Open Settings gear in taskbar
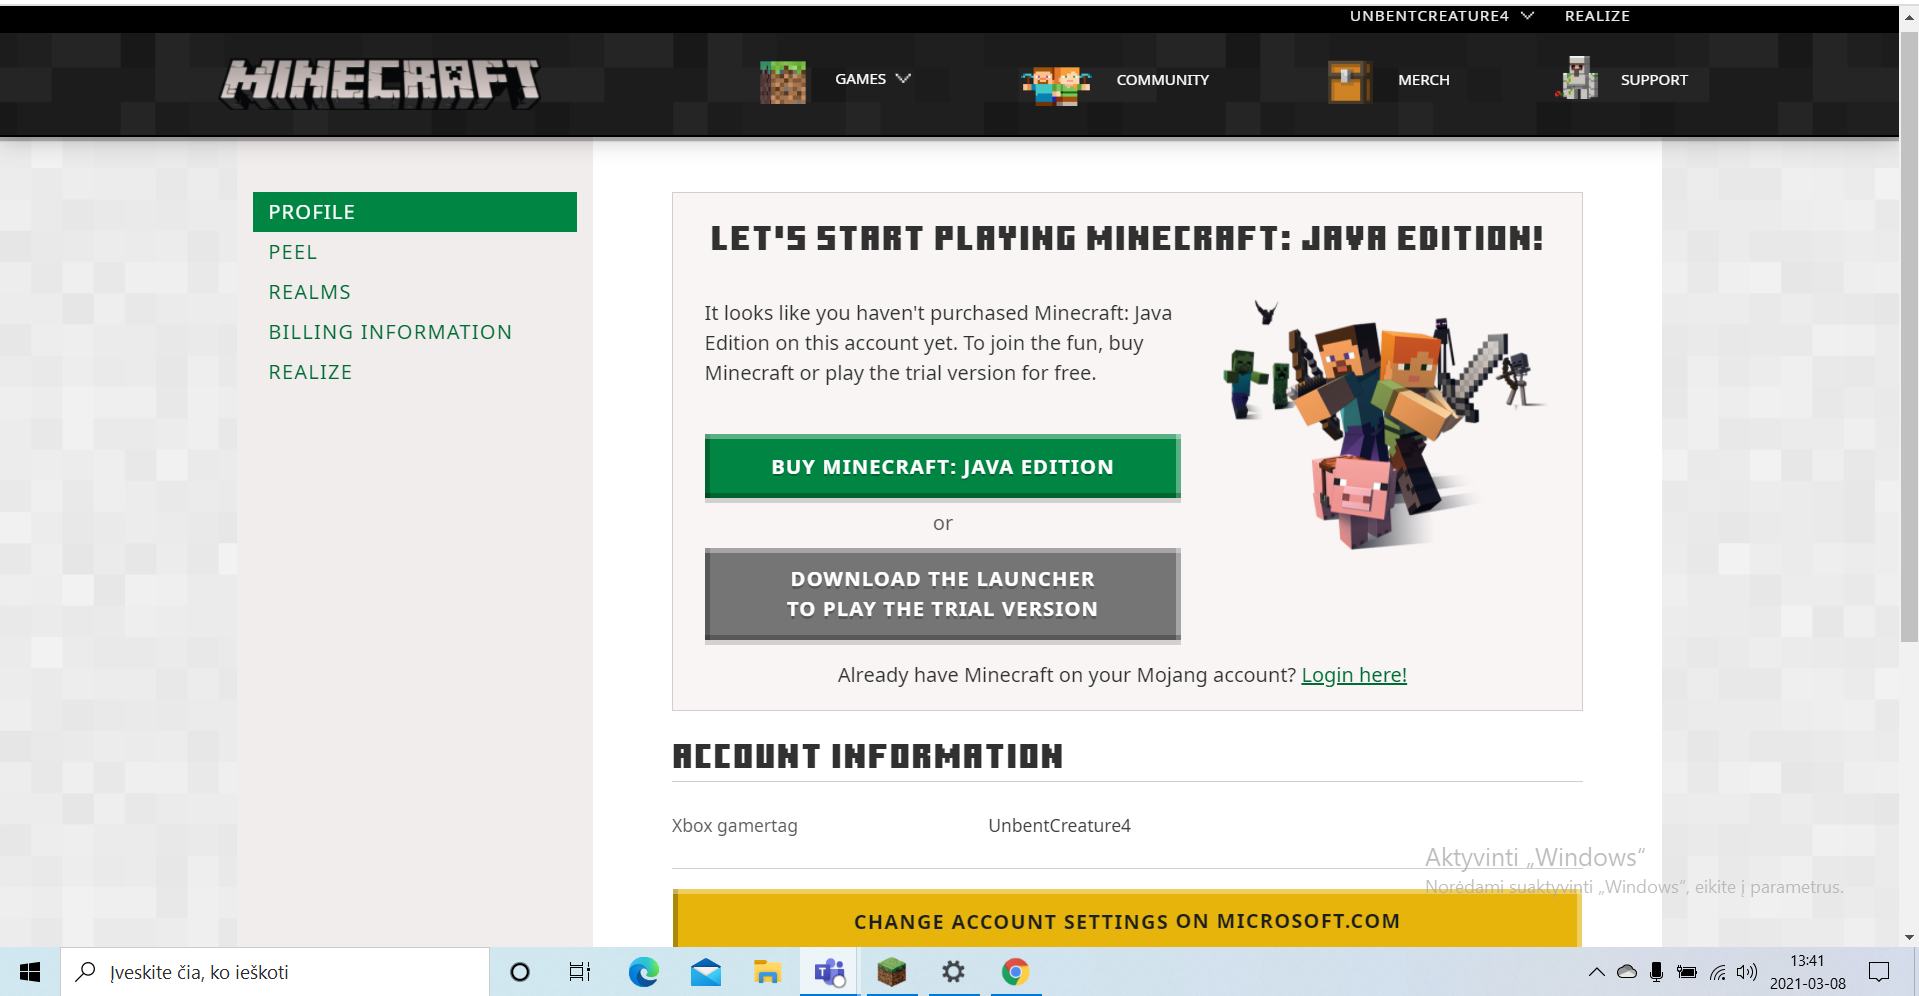 coord(954,972)
